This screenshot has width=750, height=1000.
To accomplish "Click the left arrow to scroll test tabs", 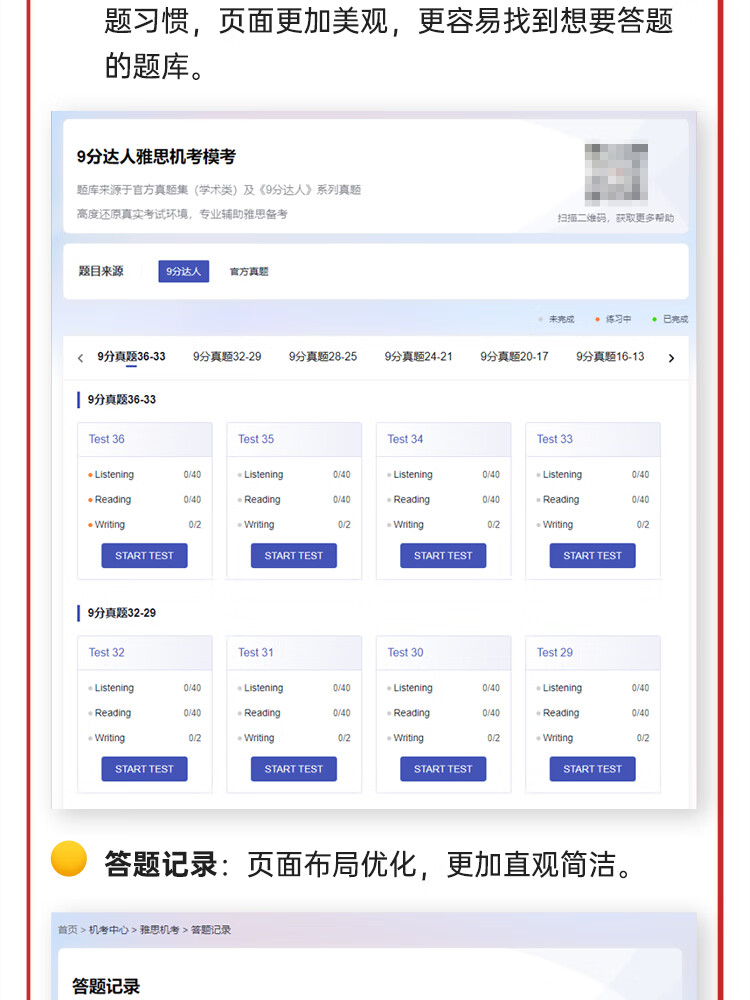I will tap(81, 358).
